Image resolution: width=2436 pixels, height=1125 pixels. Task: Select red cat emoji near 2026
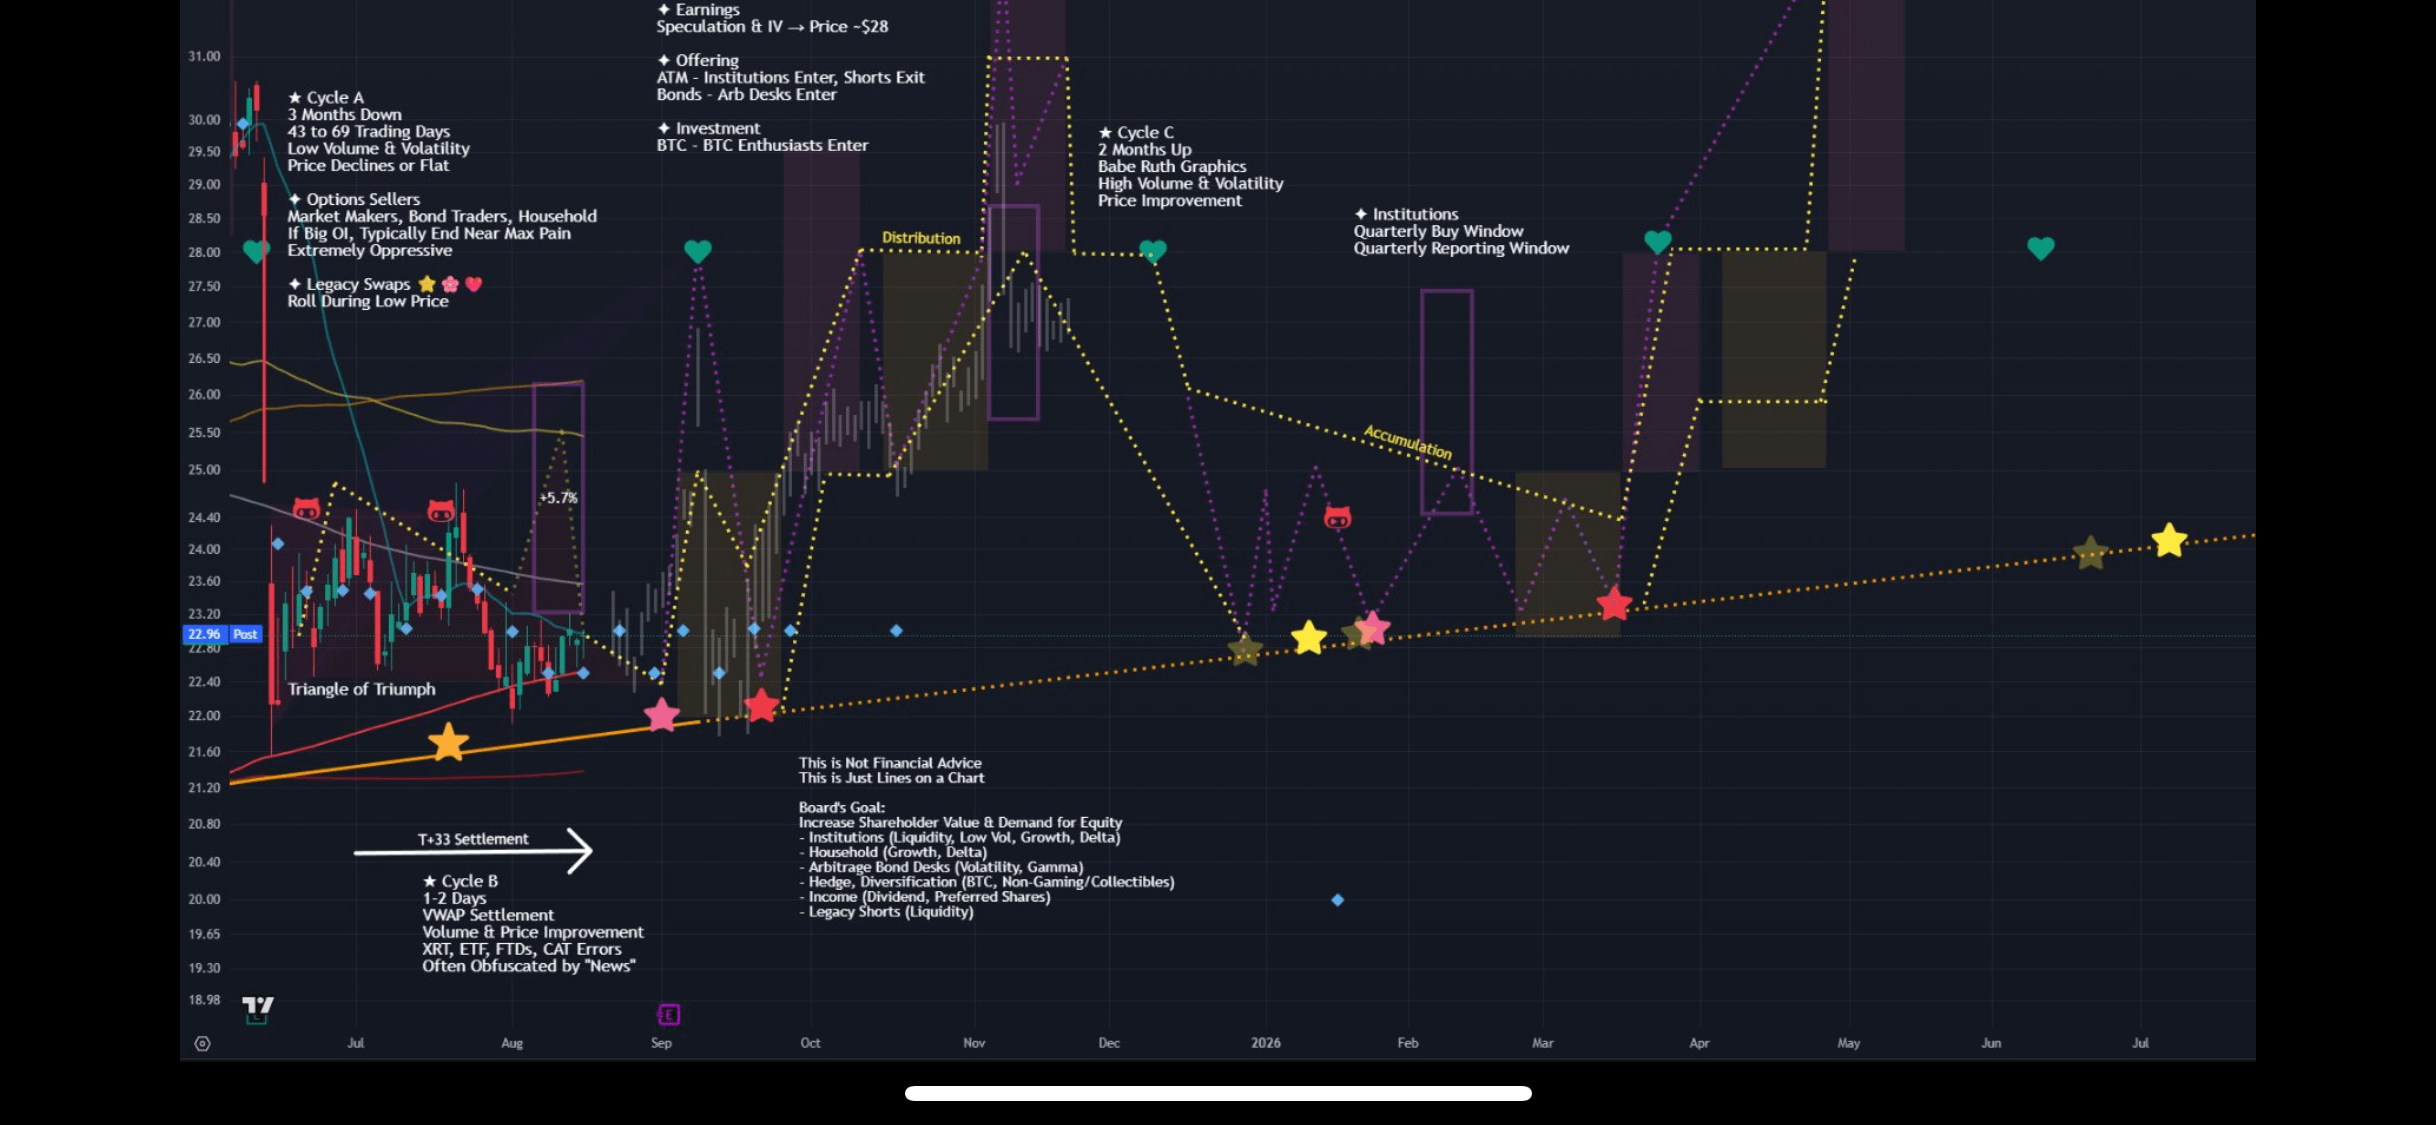(x=1337, y=518)
